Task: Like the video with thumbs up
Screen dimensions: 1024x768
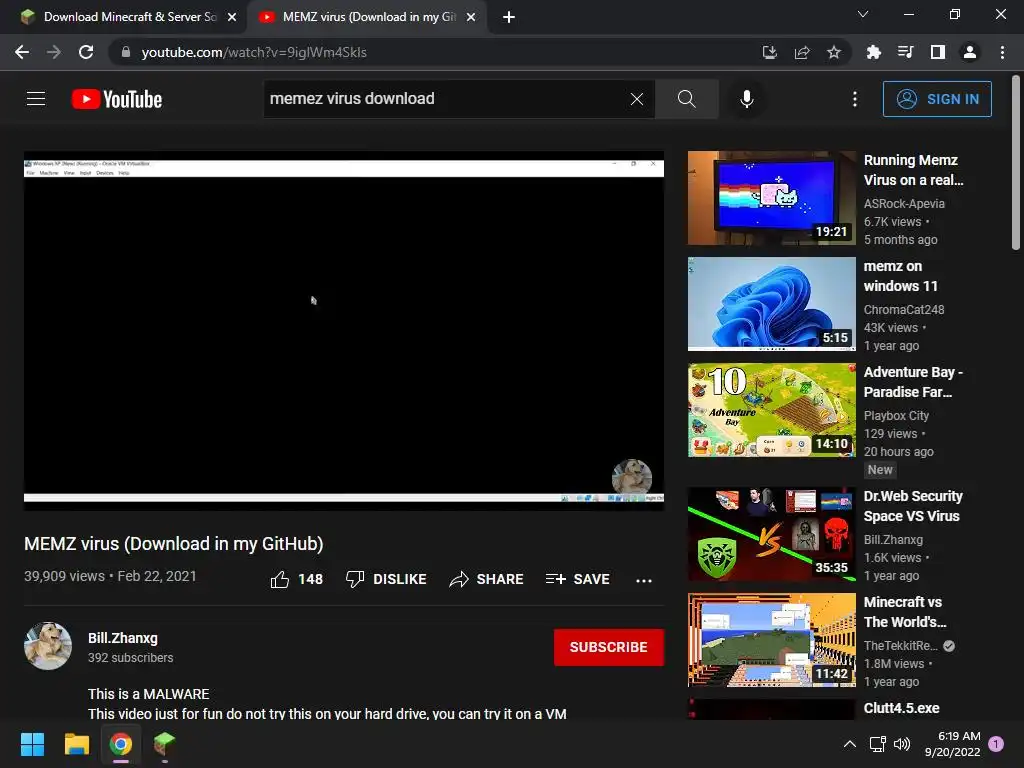Action: [x=296, y=579]
